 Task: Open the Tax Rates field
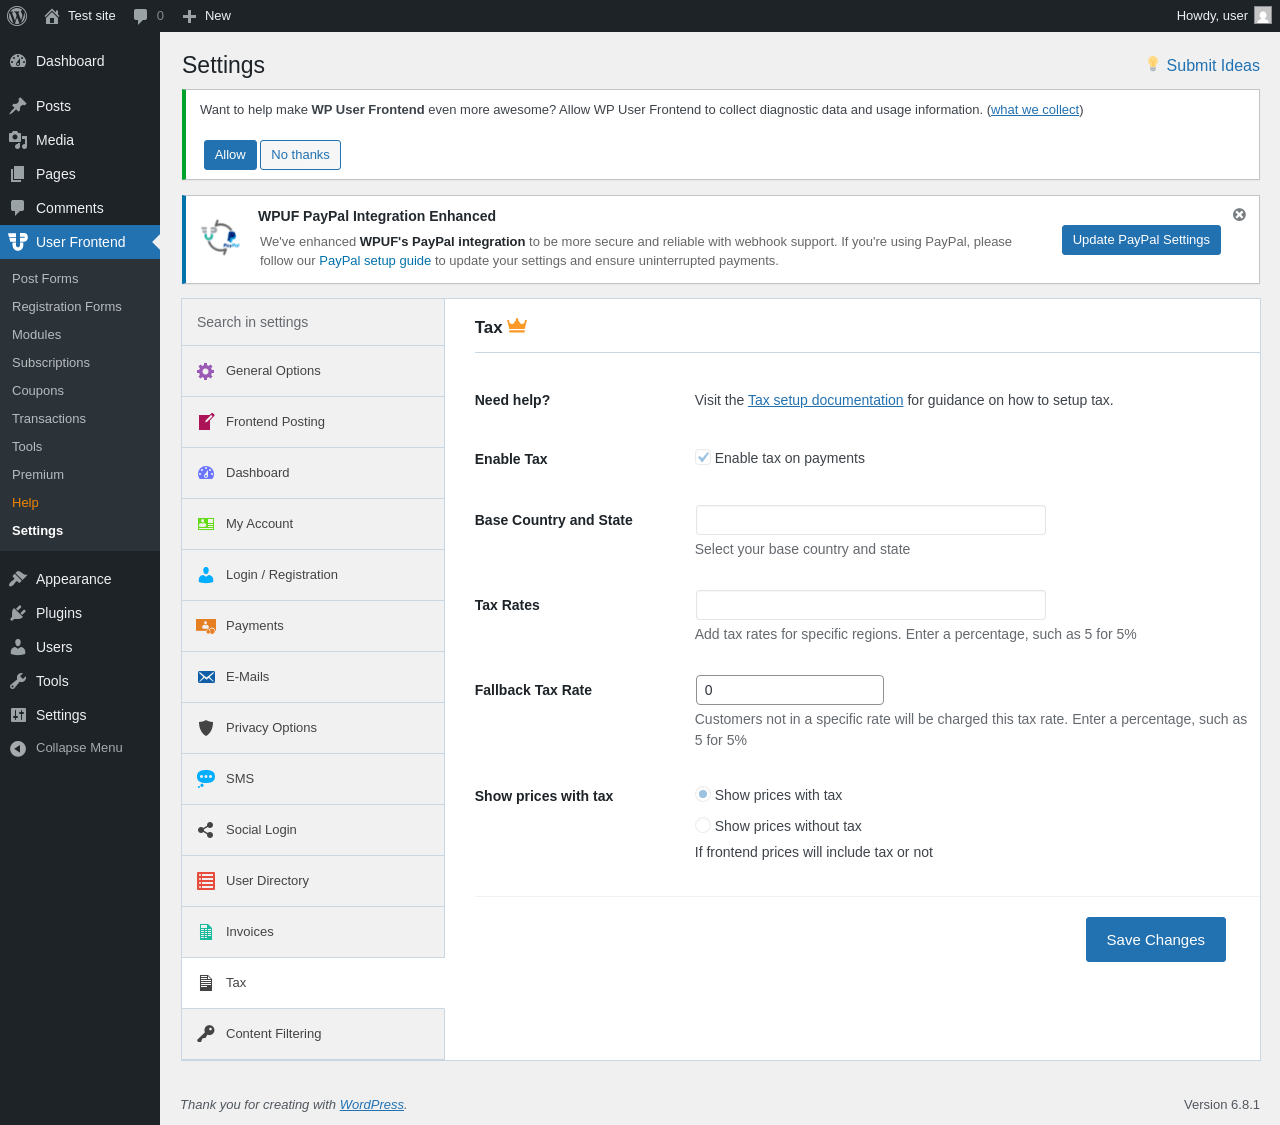coord(870,605)
